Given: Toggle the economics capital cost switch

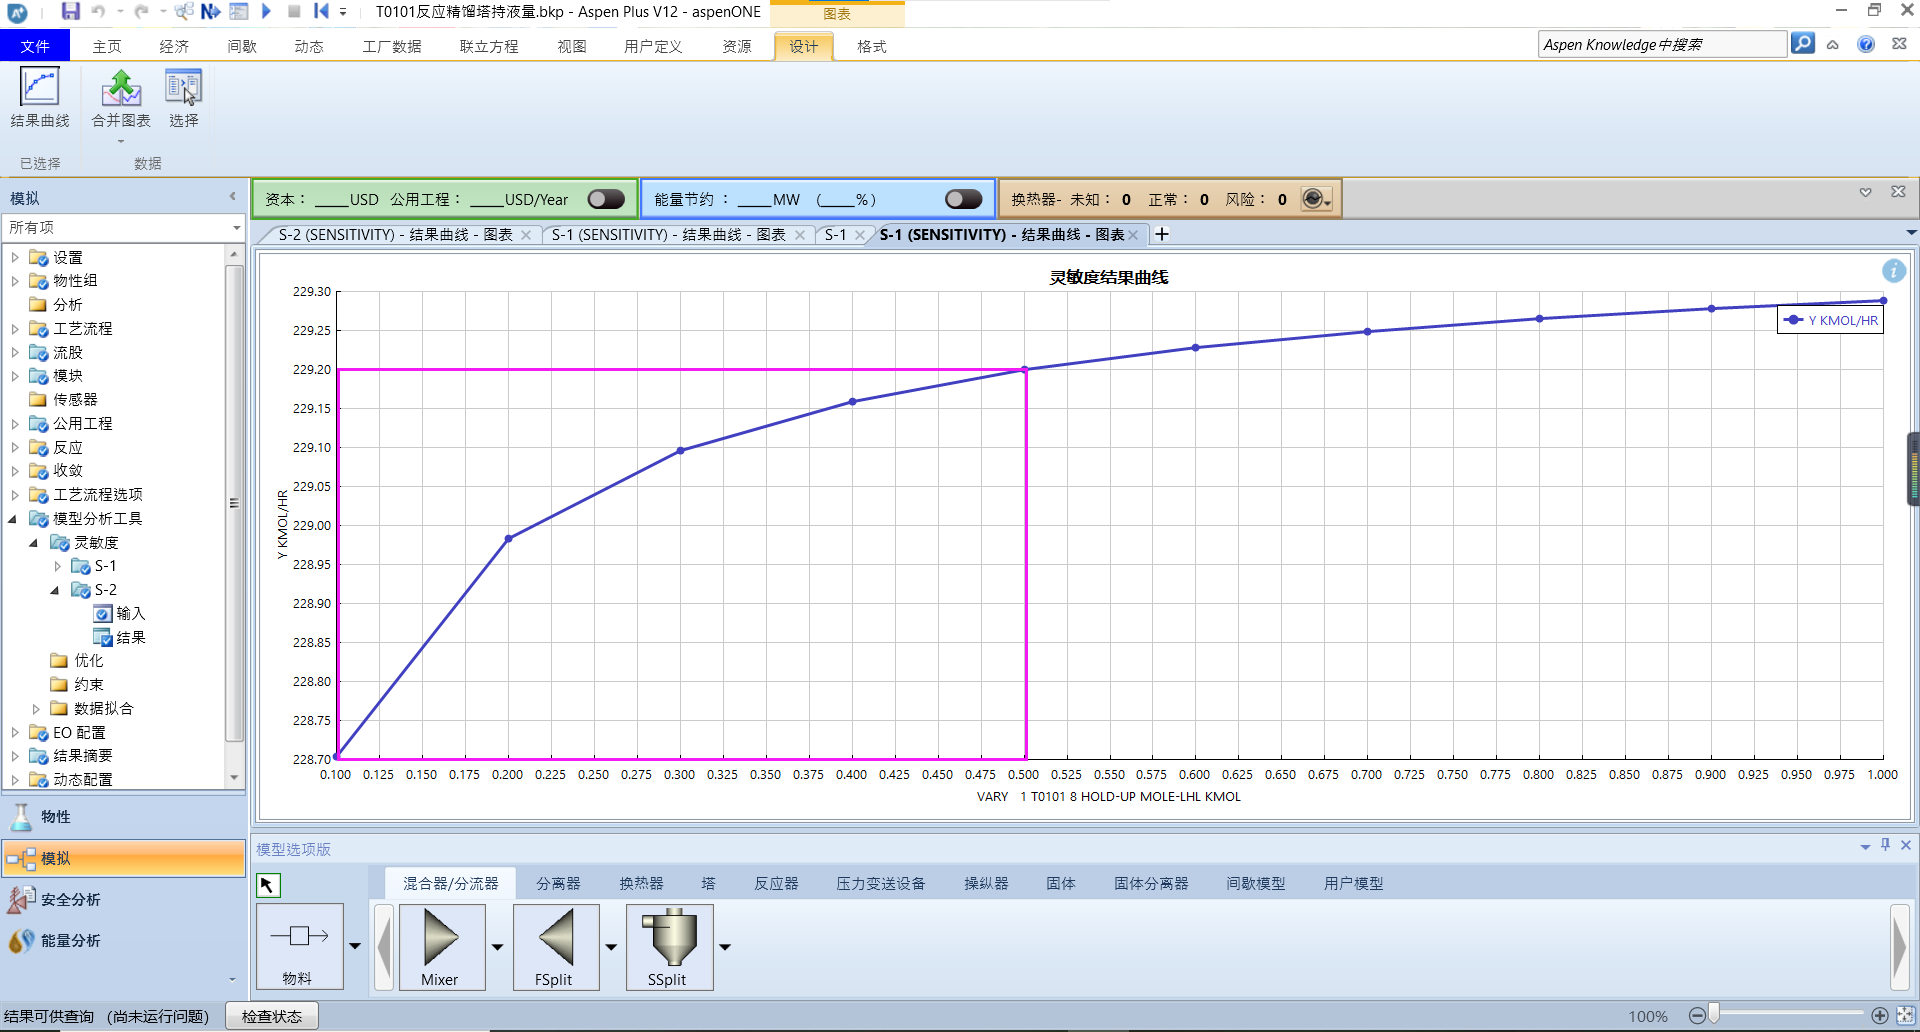Looking at the screenshot, I should pyautogui.click(x=606, y=199).
